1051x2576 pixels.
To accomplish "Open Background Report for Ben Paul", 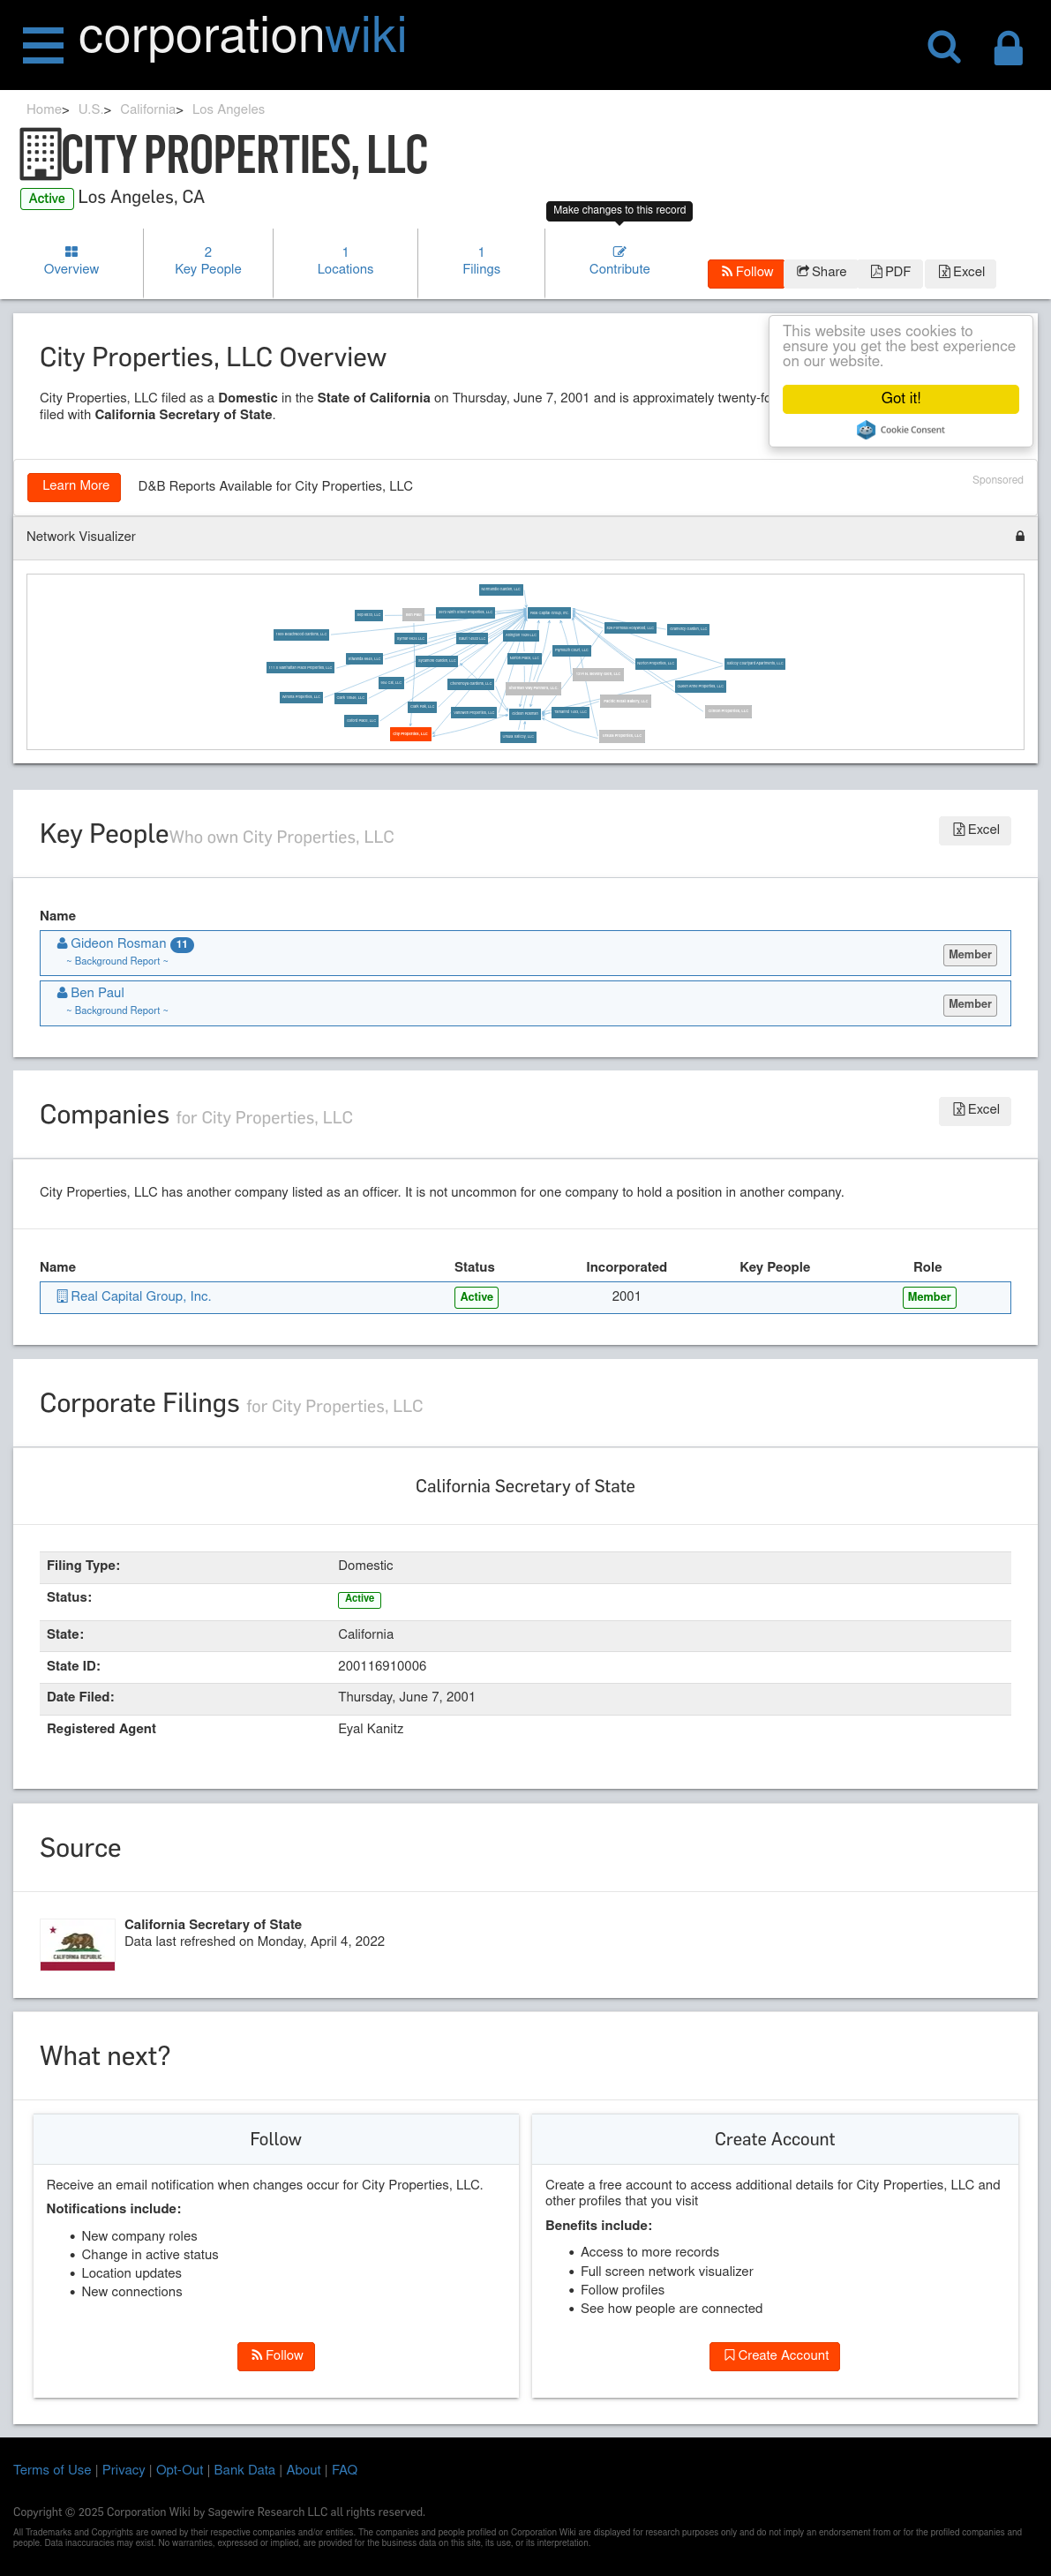I will [x=117, y=1011].
